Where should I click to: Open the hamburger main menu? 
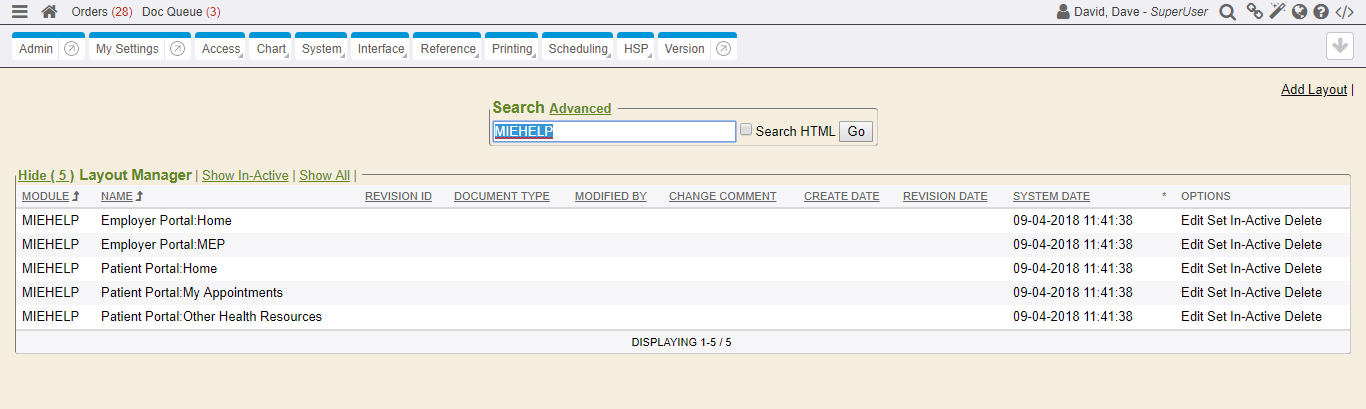point(20,12)
